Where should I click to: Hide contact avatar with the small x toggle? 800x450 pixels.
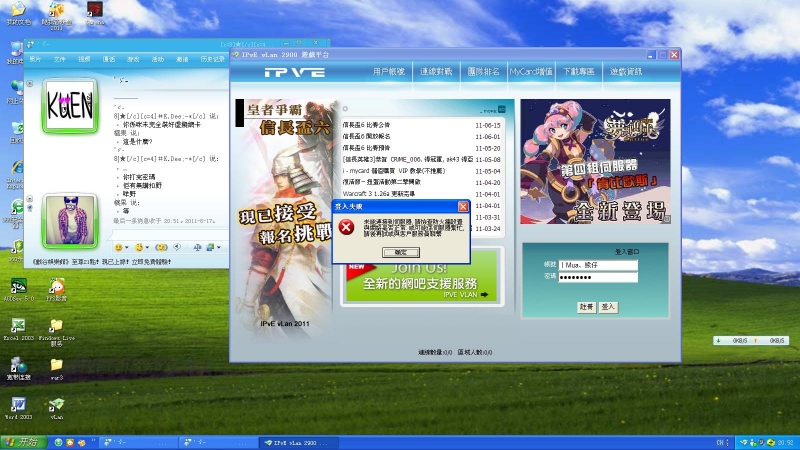point(30,83)
